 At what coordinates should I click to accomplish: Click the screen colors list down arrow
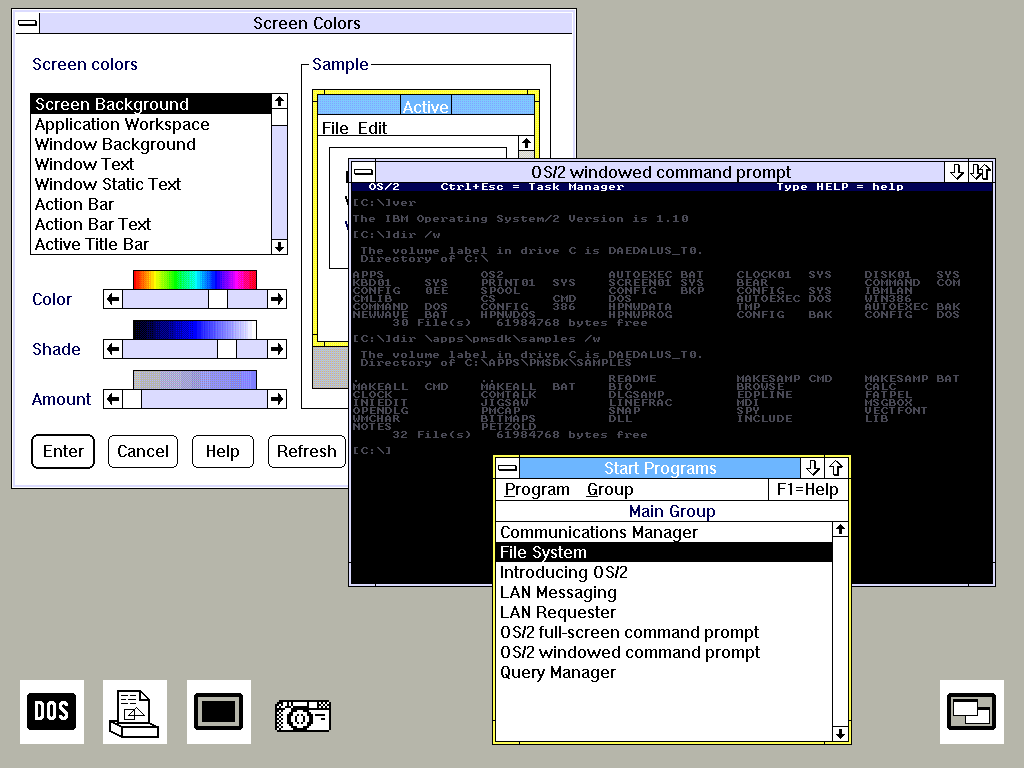280,246
